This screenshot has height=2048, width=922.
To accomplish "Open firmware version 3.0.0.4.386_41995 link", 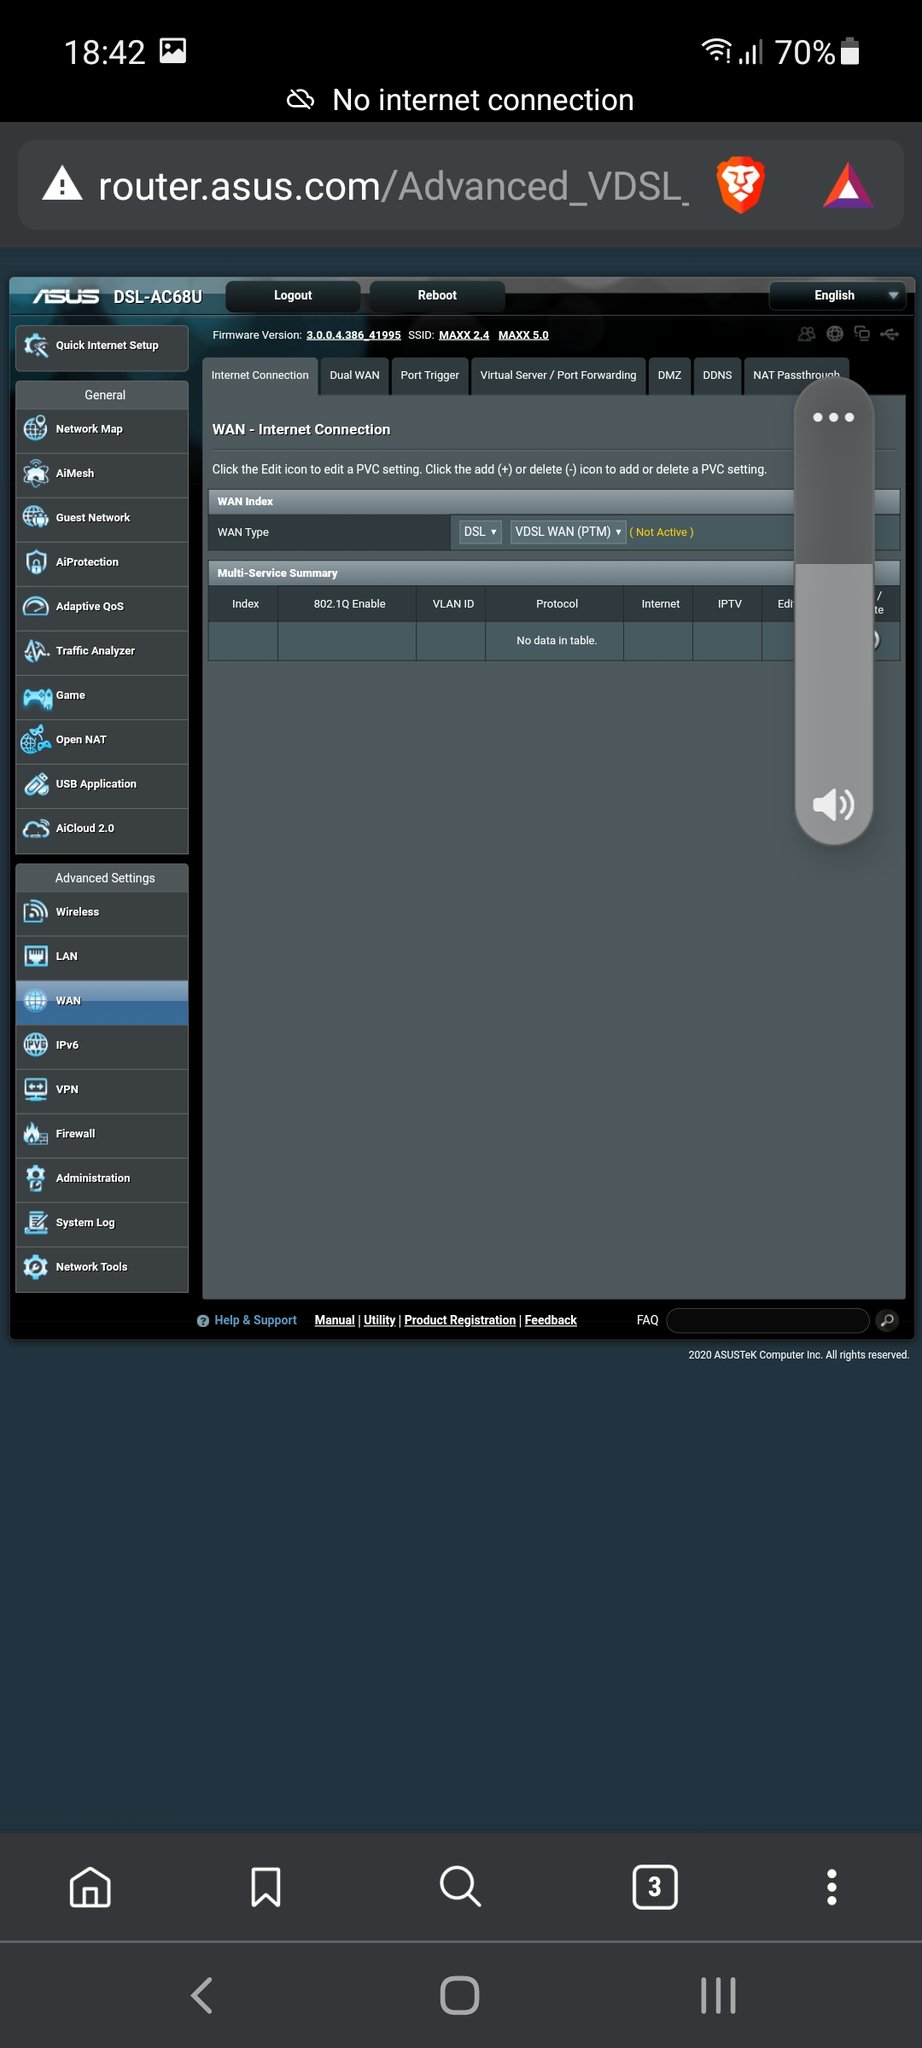I will coord(353,335).
